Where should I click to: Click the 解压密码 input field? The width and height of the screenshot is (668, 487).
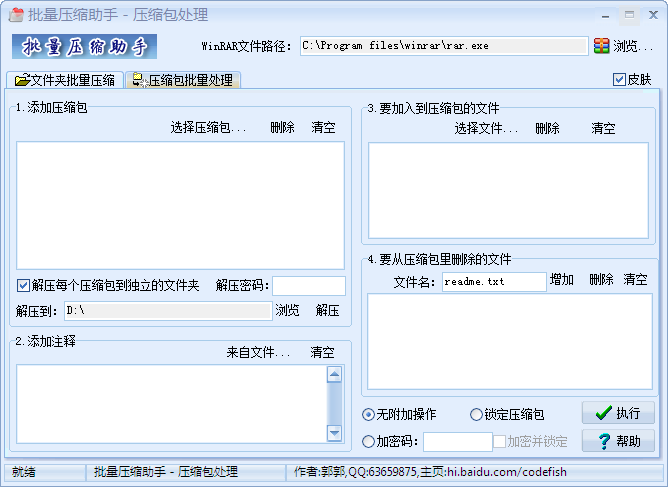point(309,285)
